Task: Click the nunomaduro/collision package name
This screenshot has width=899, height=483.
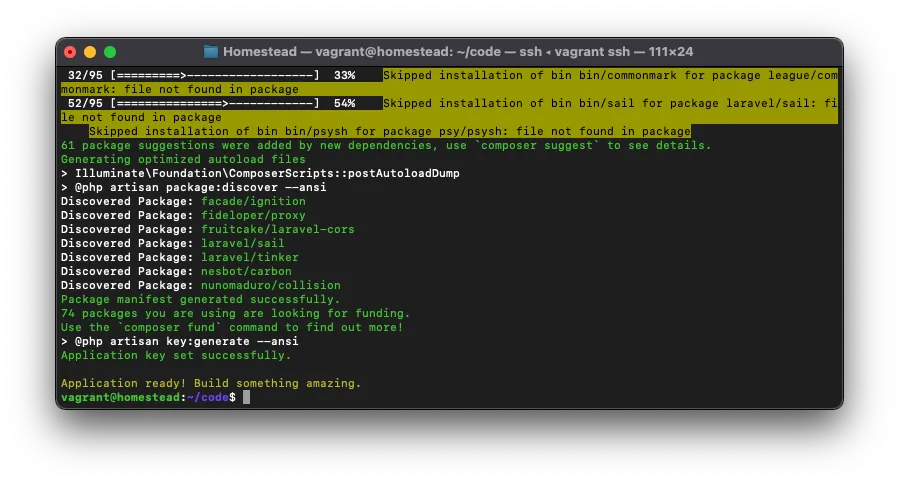Action: pyautogui.click(x=270, y=285)
